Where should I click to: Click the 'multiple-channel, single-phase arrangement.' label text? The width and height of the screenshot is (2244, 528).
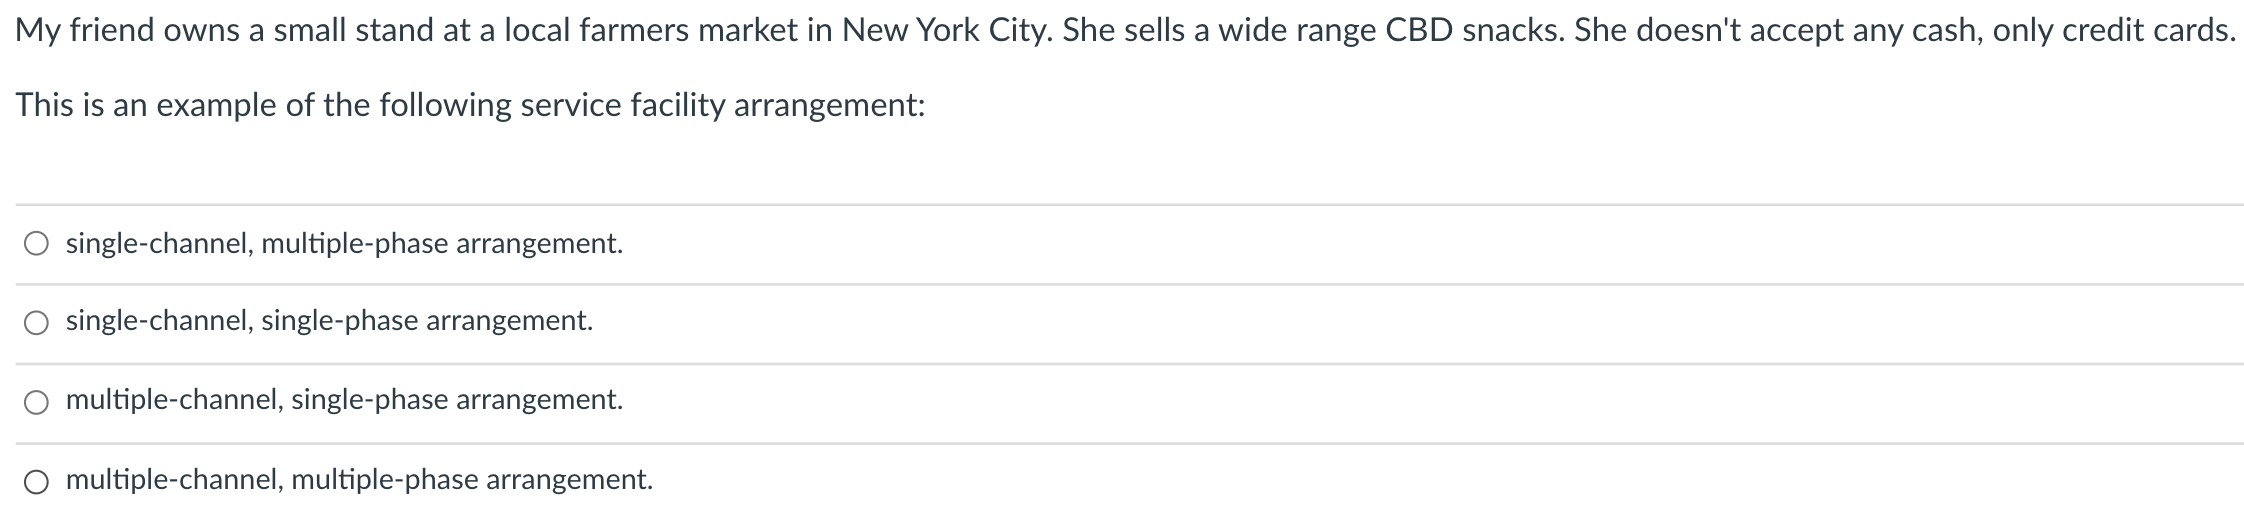pyautogui.click(x=344, y=400)
